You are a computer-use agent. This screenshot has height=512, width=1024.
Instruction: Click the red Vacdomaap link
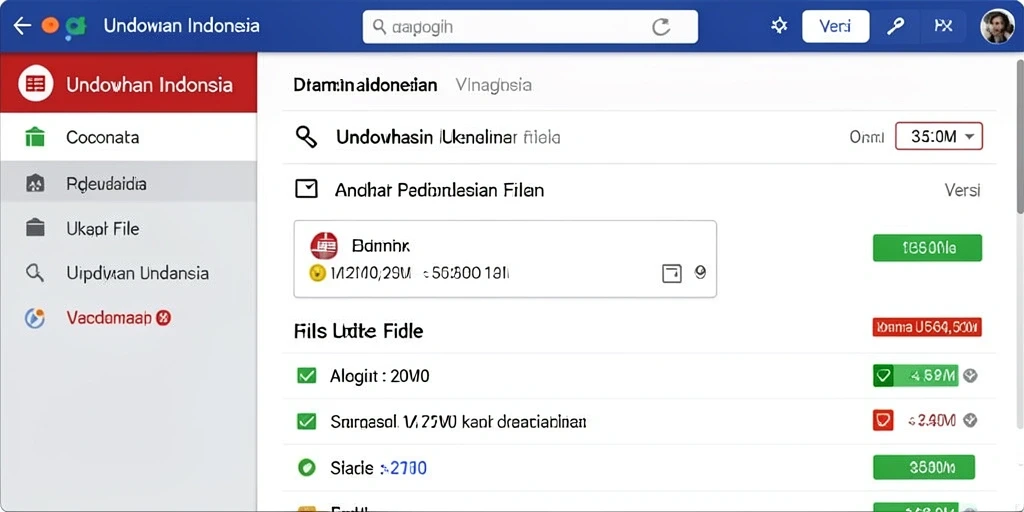[109, 318]
